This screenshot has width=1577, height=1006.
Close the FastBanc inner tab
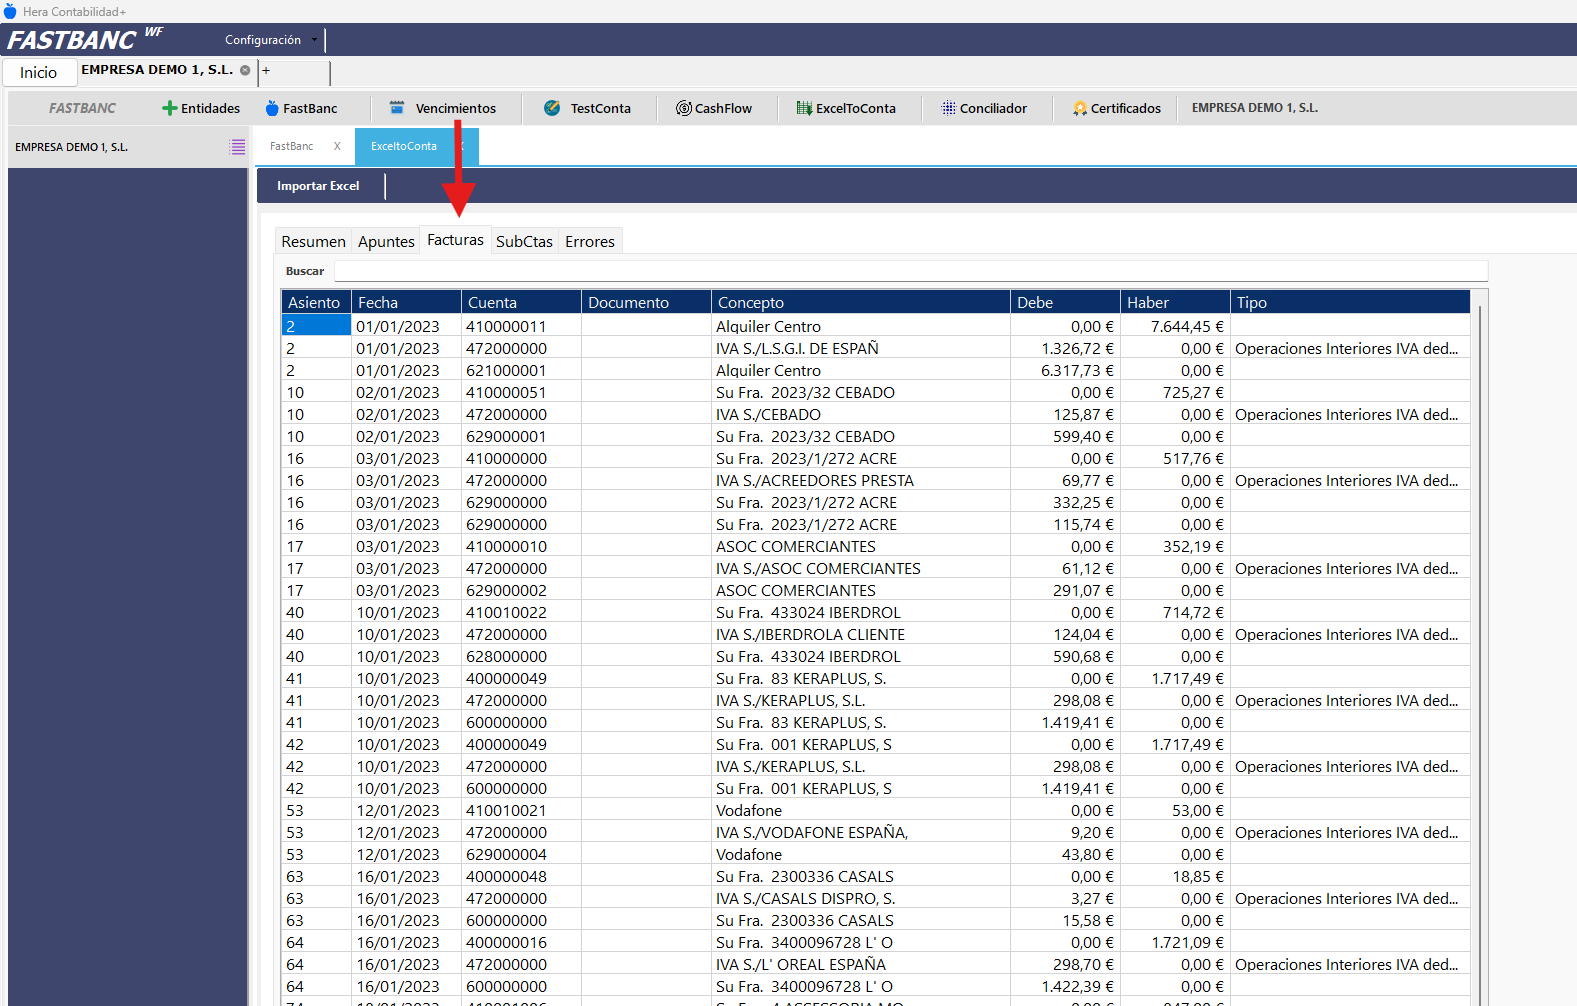pos(337,146)
